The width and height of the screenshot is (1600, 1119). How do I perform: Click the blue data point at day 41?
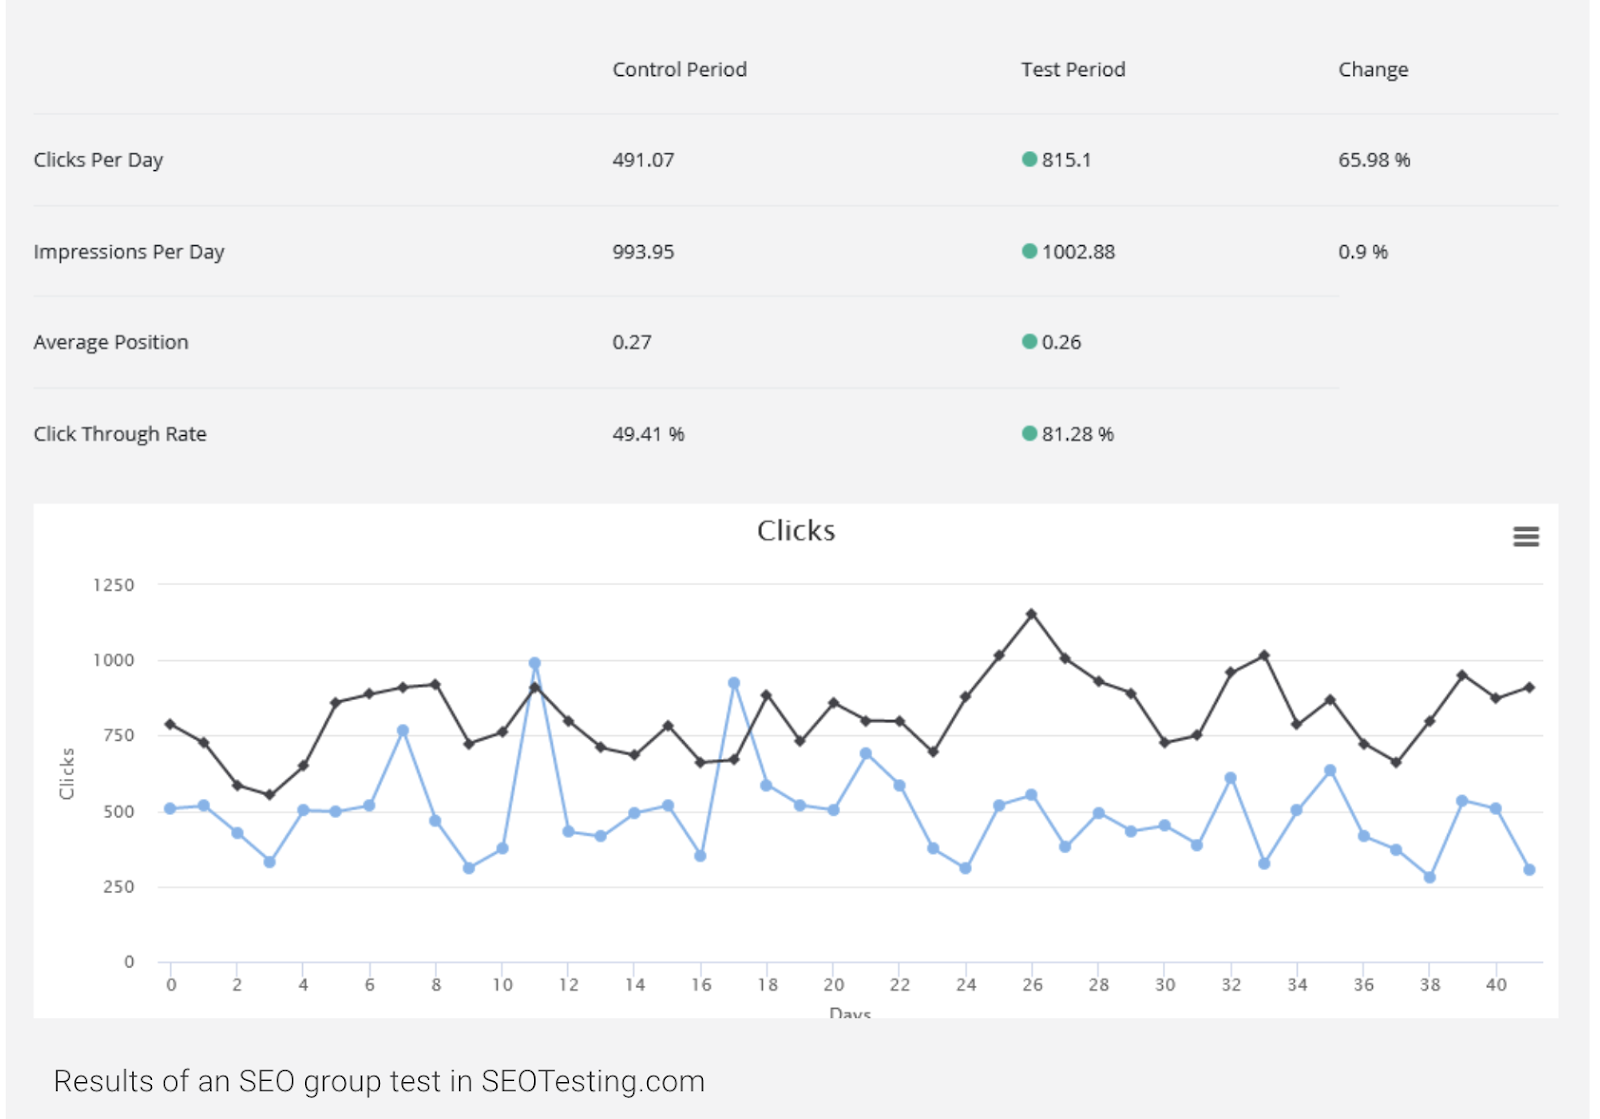pyautogui.click(x=1529, y=870)
